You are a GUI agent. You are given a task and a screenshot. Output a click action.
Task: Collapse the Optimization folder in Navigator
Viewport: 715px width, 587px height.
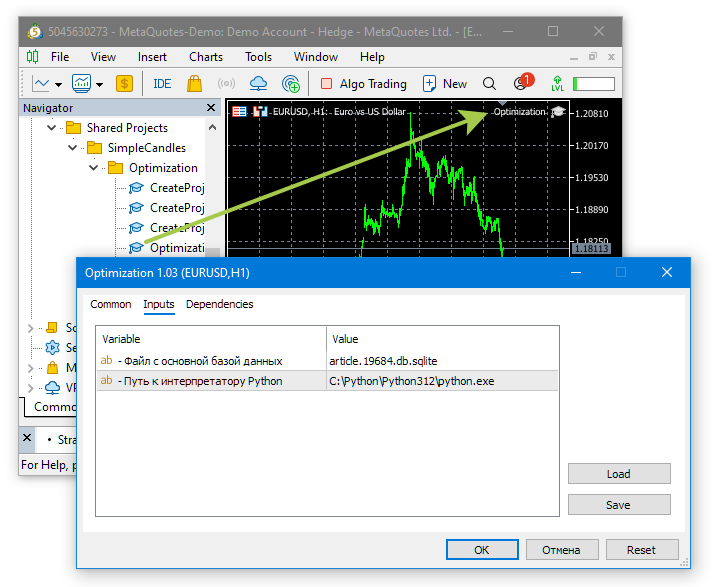(x=93, y=168)
